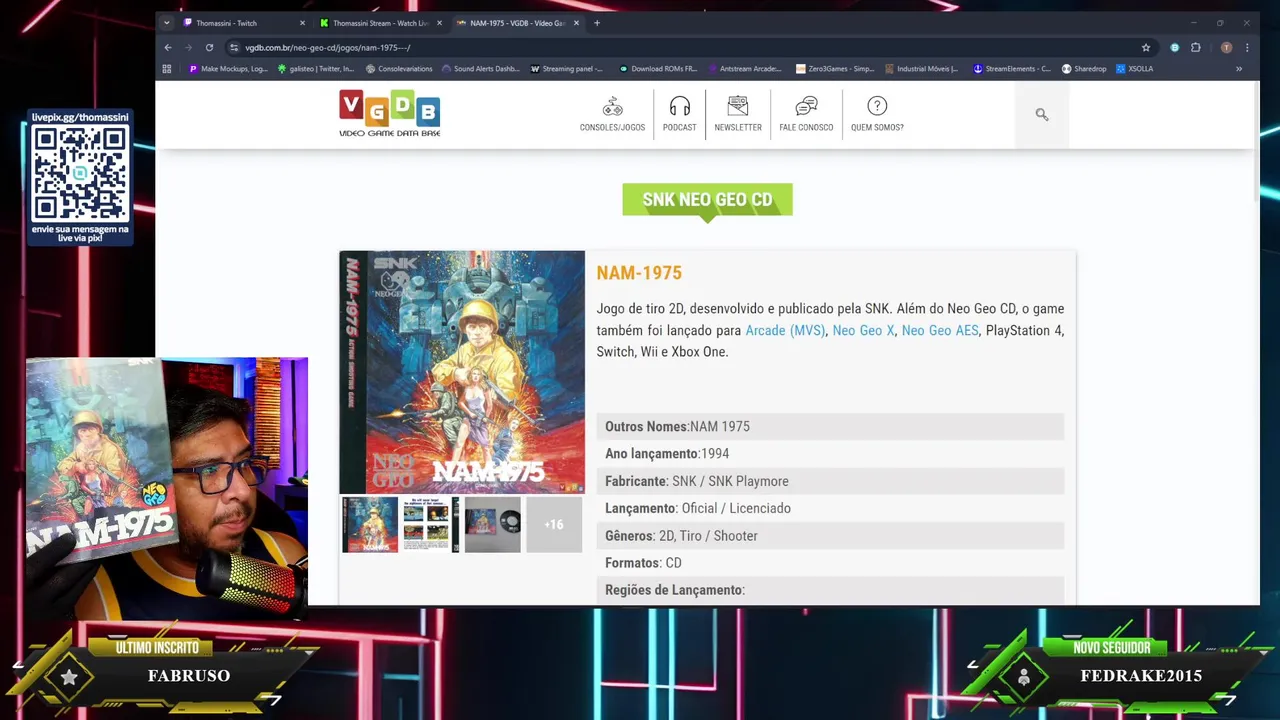
Task: Open Antstream Arcade bookmark
Action: tap(745, 69)
